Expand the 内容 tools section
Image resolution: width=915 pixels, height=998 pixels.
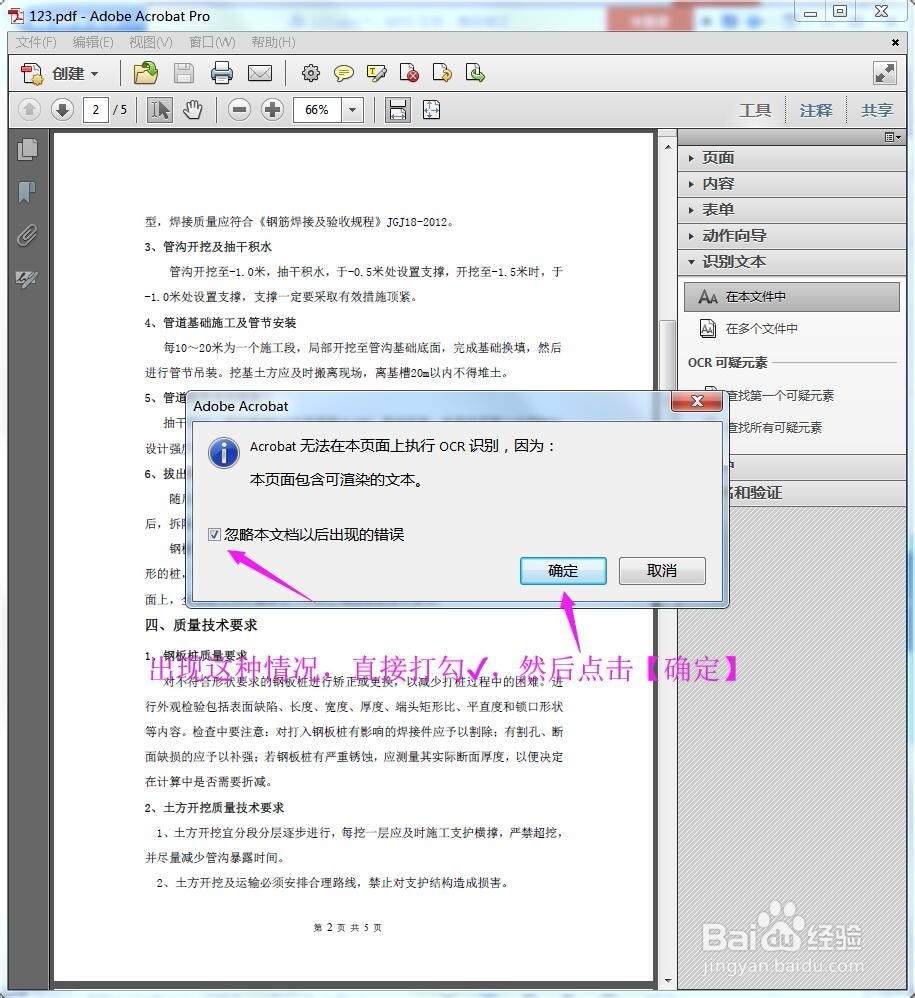[792, 184]
